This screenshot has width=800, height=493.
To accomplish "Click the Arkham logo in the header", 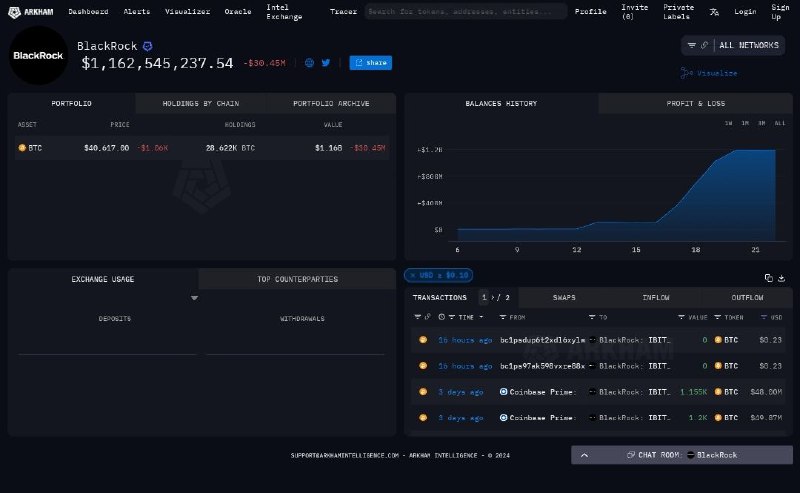I will point(31,12).
